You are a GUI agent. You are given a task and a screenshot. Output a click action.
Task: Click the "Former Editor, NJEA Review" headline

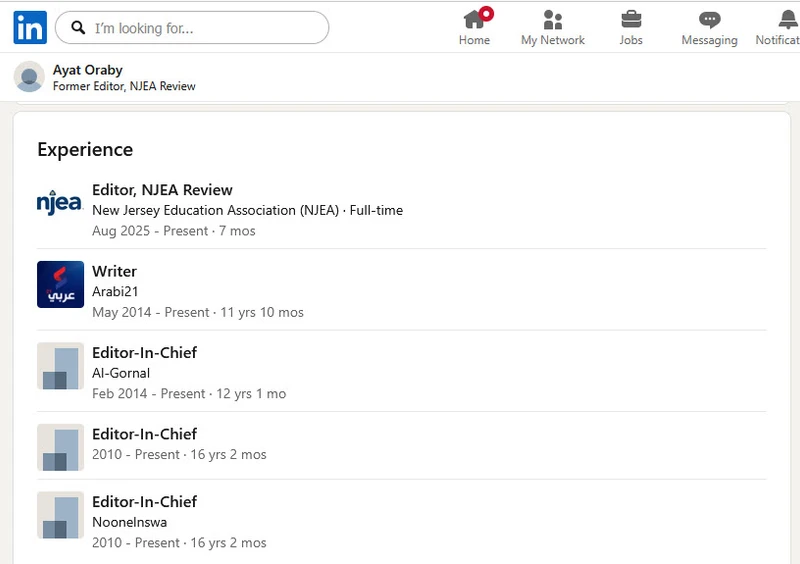(x=124, y=86)
